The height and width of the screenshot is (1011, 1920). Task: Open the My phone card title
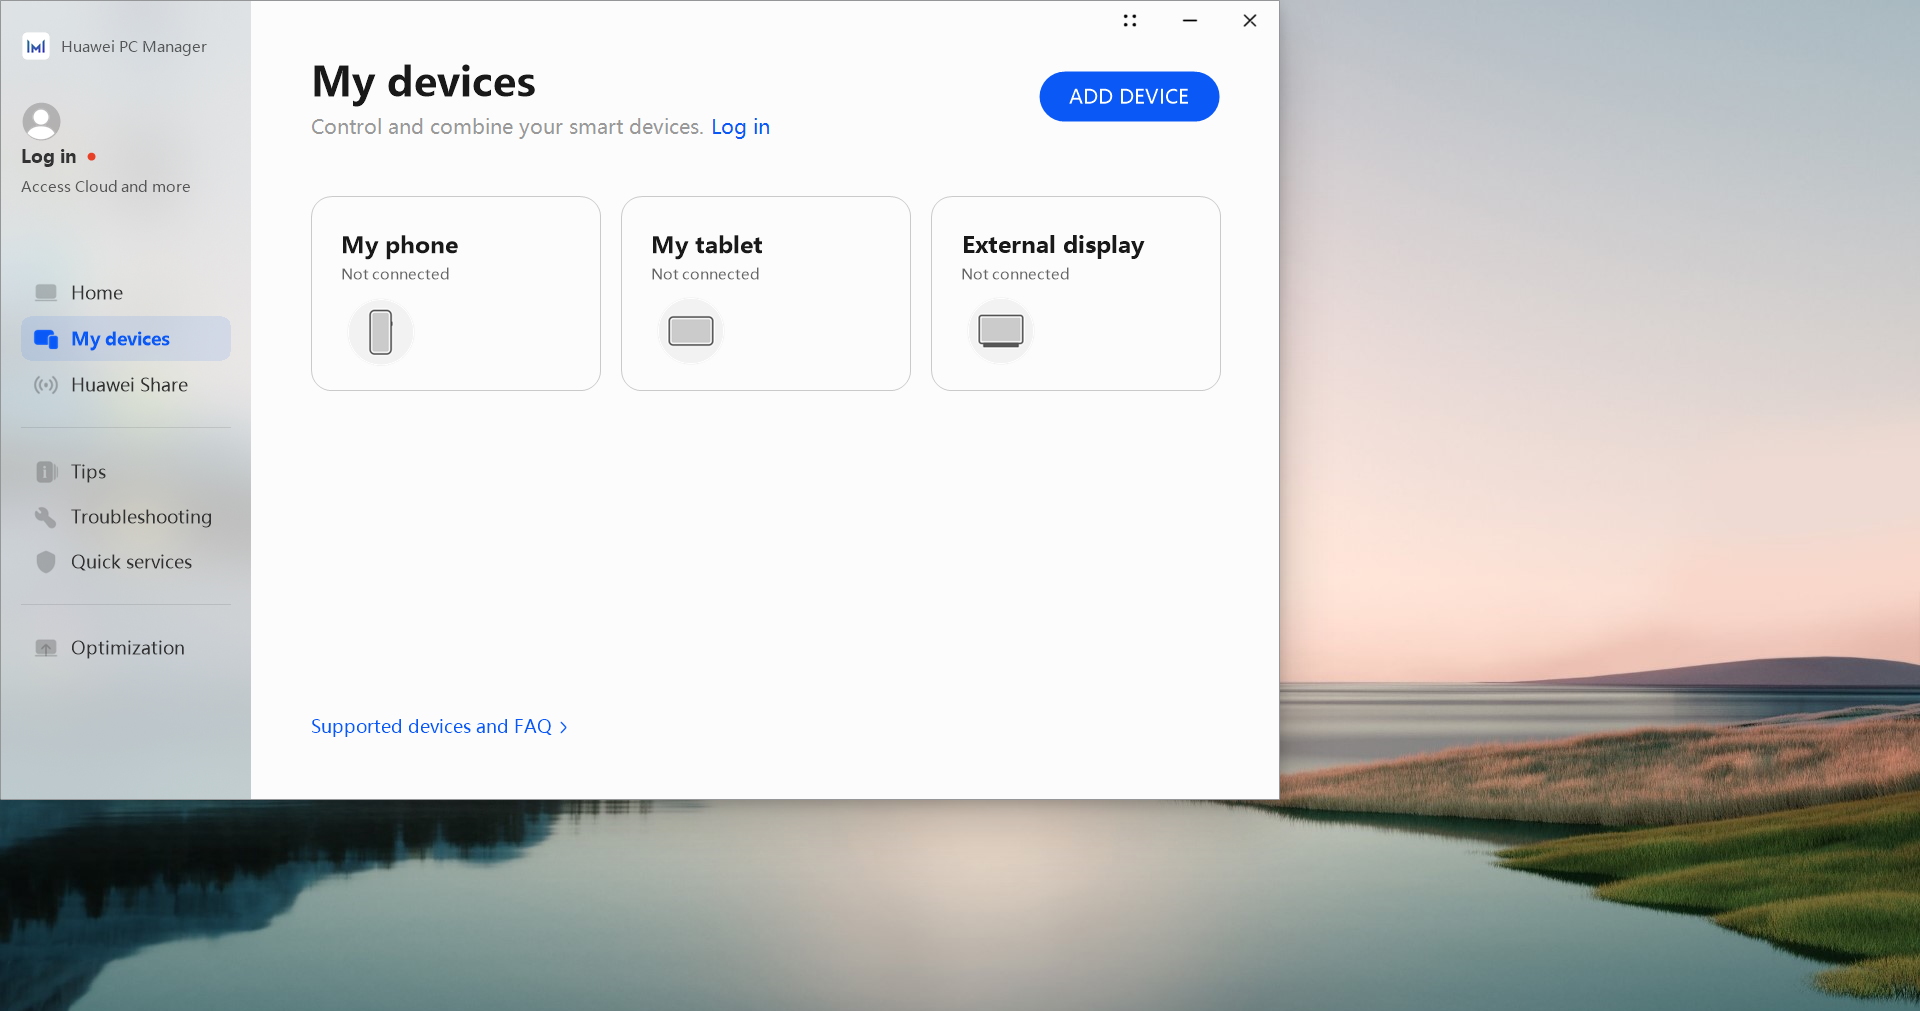[x=400, y=245]
